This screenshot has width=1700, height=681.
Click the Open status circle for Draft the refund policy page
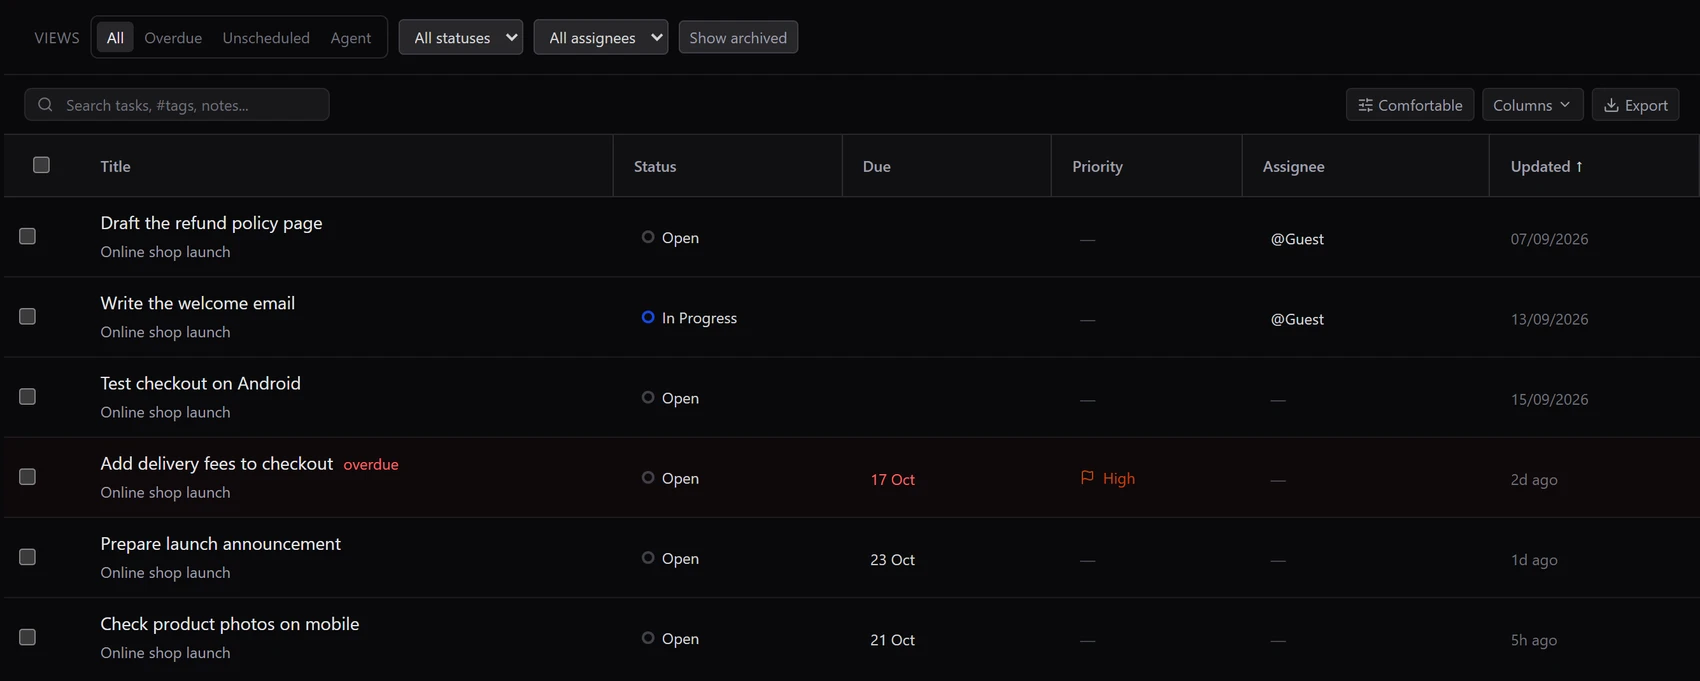pos(648,237)
